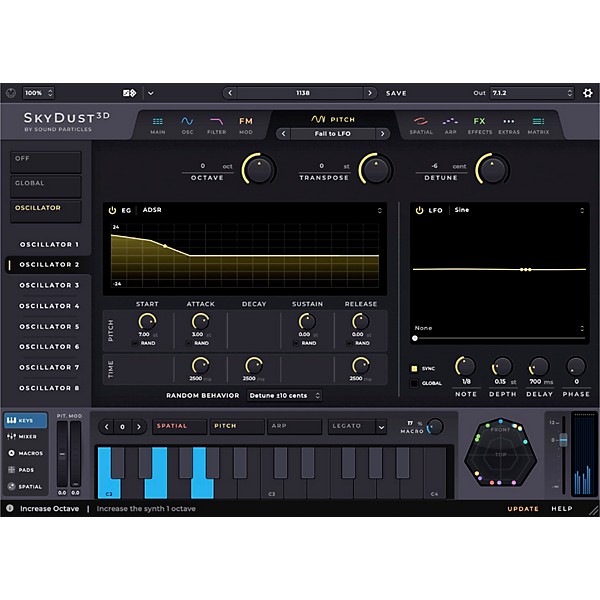Image resolution: width=600 pixels, height=600 pixels.
Task: Click the TRANSPOSE knob
Action: (376, 169)
